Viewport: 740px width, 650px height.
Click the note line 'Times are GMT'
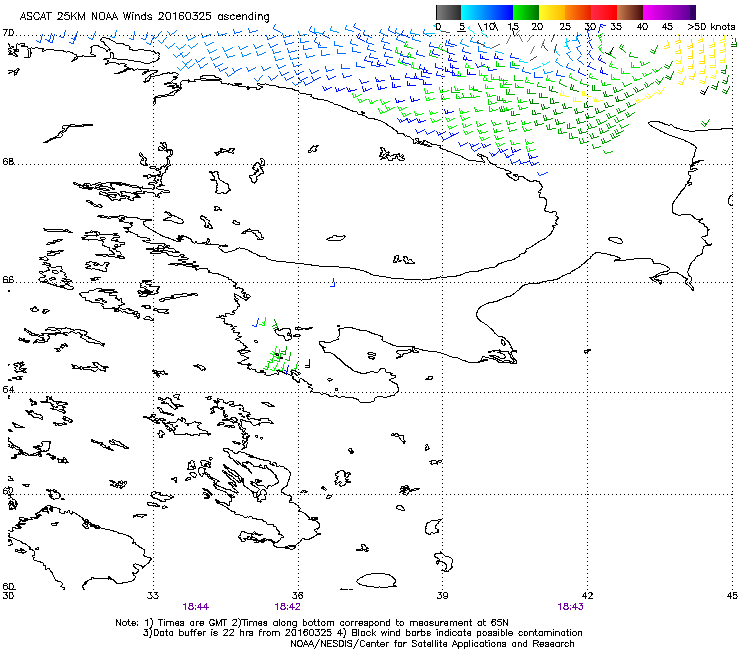192,623
